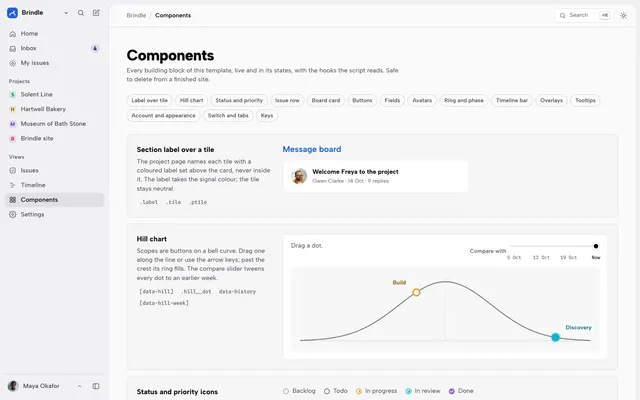Click the Todo status icon
Viewport: 640px width, 400px height.
click(327, 391)
